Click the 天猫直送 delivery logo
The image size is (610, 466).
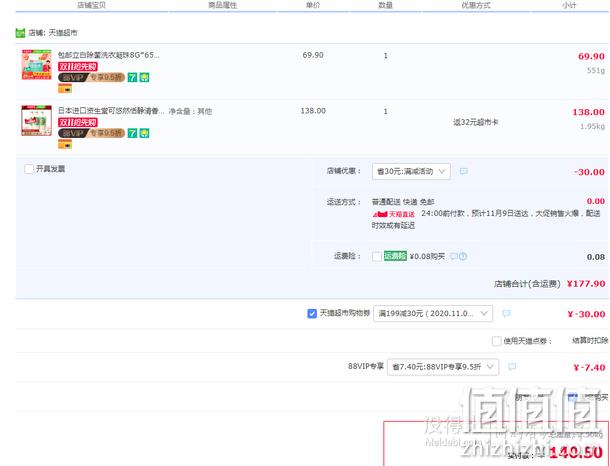pos(393,214)
